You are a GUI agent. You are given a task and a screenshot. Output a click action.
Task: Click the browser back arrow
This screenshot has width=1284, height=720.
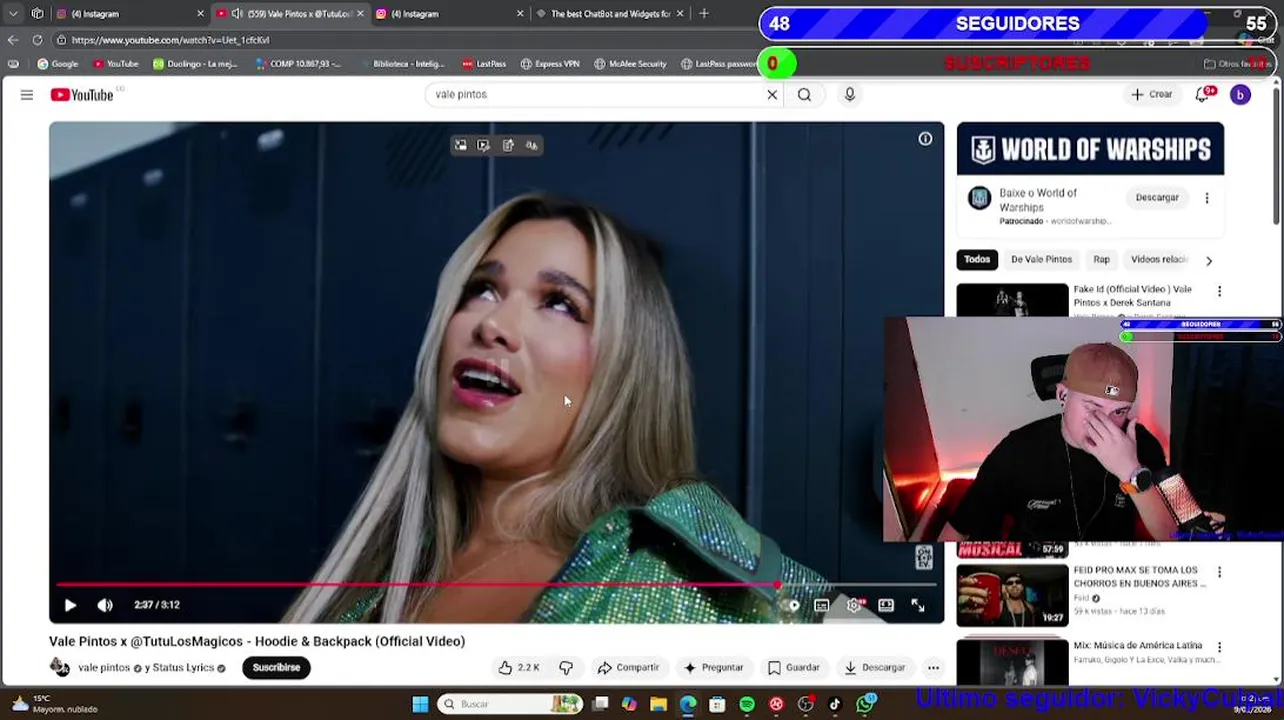(x=12, y=40)
